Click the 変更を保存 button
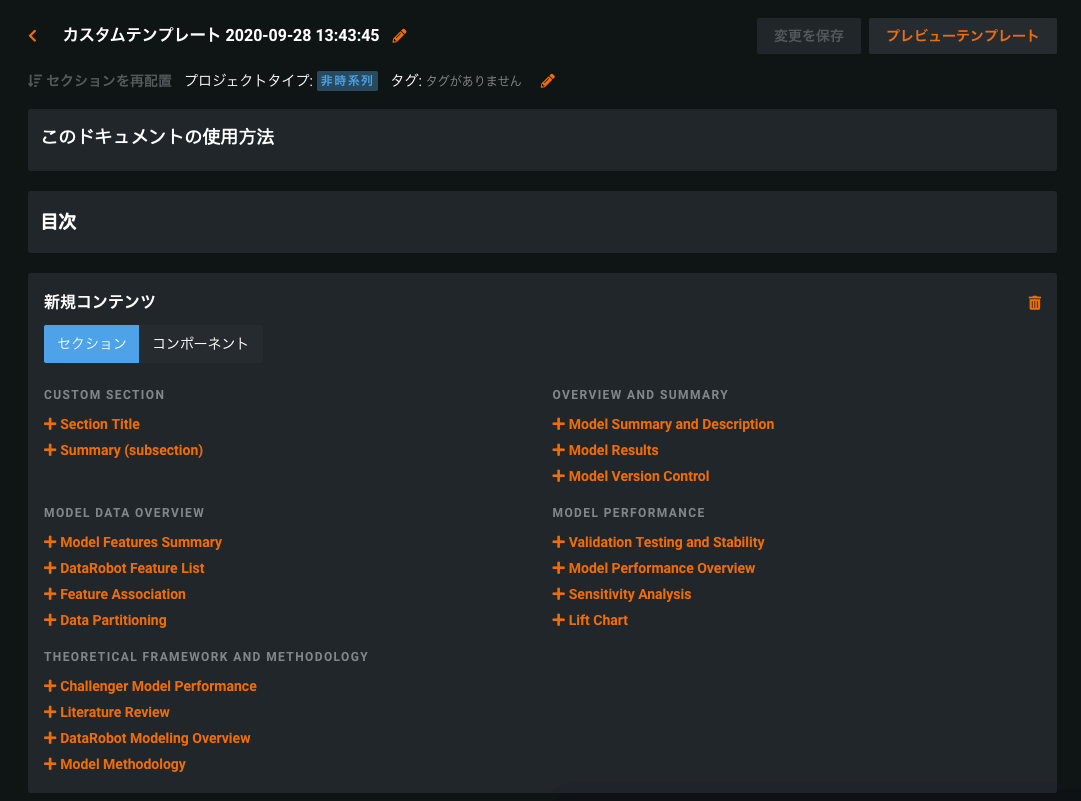1081x801 pixels. tap(808, 36)
